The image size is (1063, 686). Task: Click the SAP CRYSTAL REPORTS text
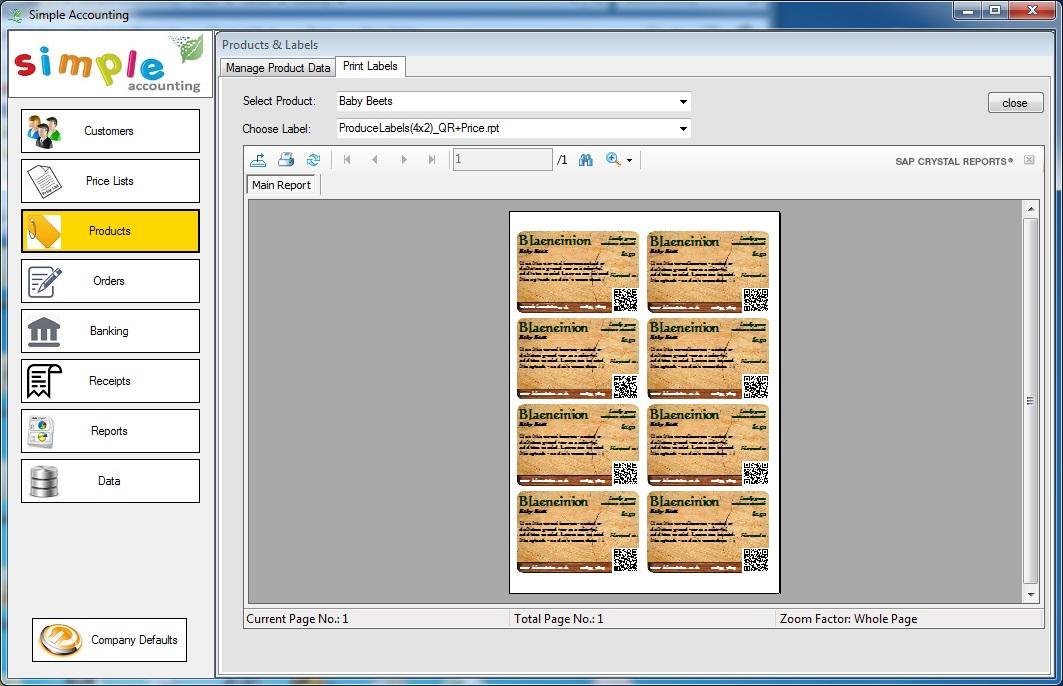954,161
